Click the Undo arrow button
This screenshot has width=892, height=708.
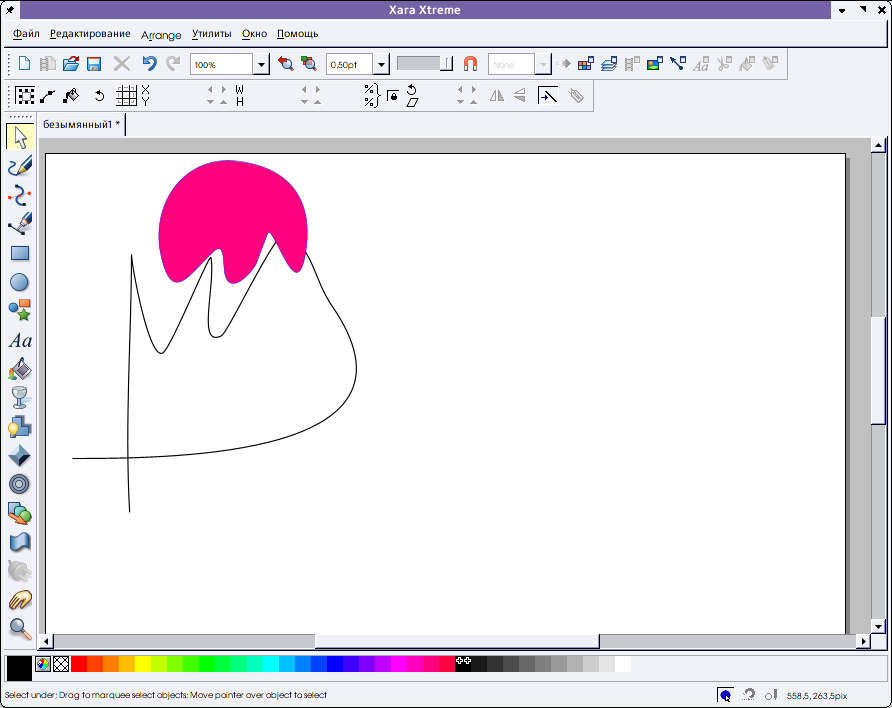149,64
